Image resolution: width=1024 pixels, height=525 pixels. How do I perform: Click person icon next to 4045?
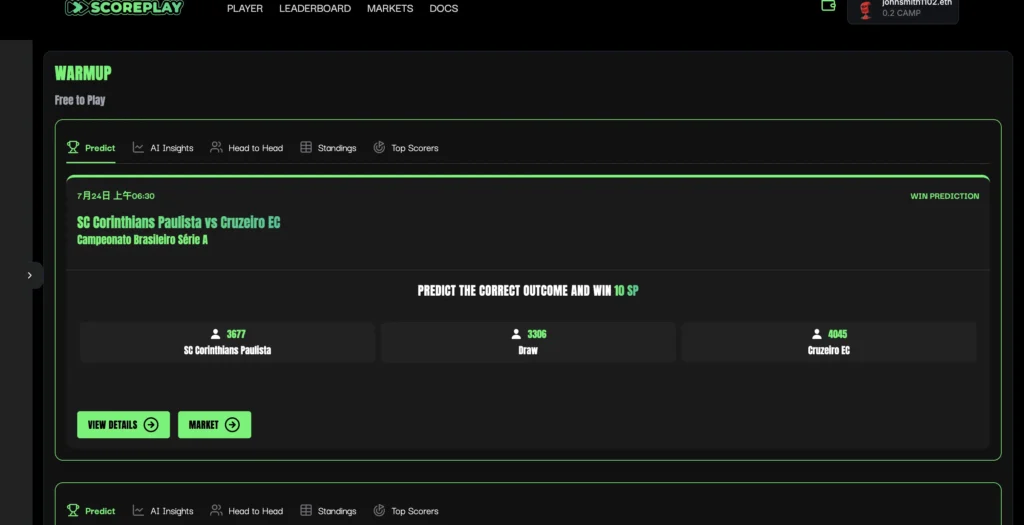[816, 334]
